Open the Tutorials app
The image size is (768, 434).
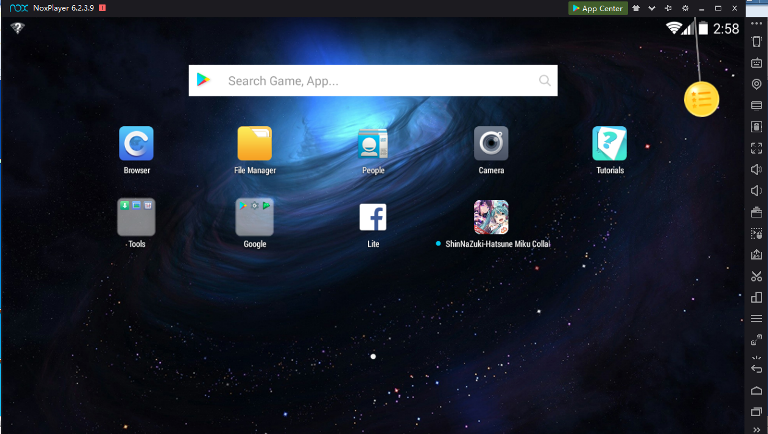coord(609,144)
